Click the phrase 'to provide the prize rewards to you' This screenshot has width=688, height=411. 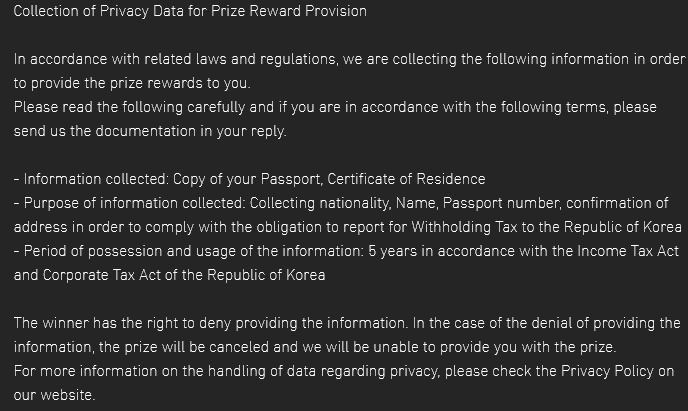point(131,83)
